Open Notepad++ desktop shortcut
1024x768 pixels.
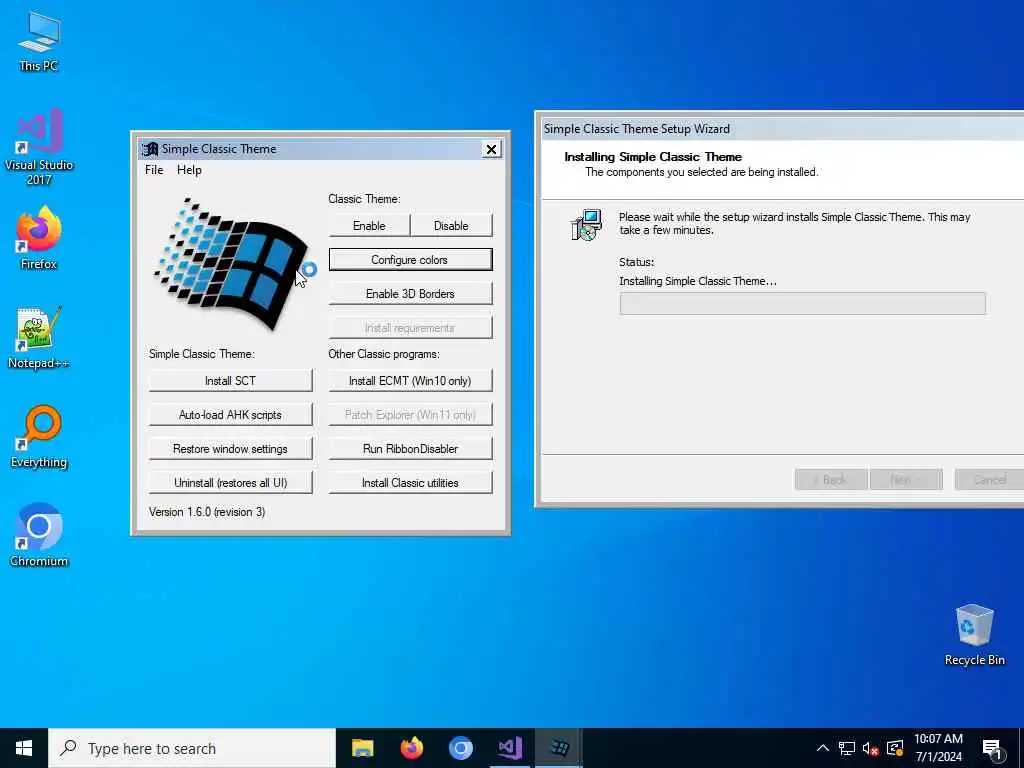[x=39, y=338]
